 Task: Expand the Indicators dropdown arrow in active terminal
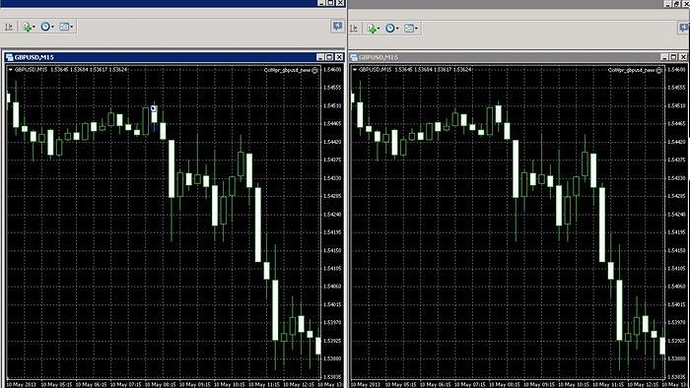[33, 27]
